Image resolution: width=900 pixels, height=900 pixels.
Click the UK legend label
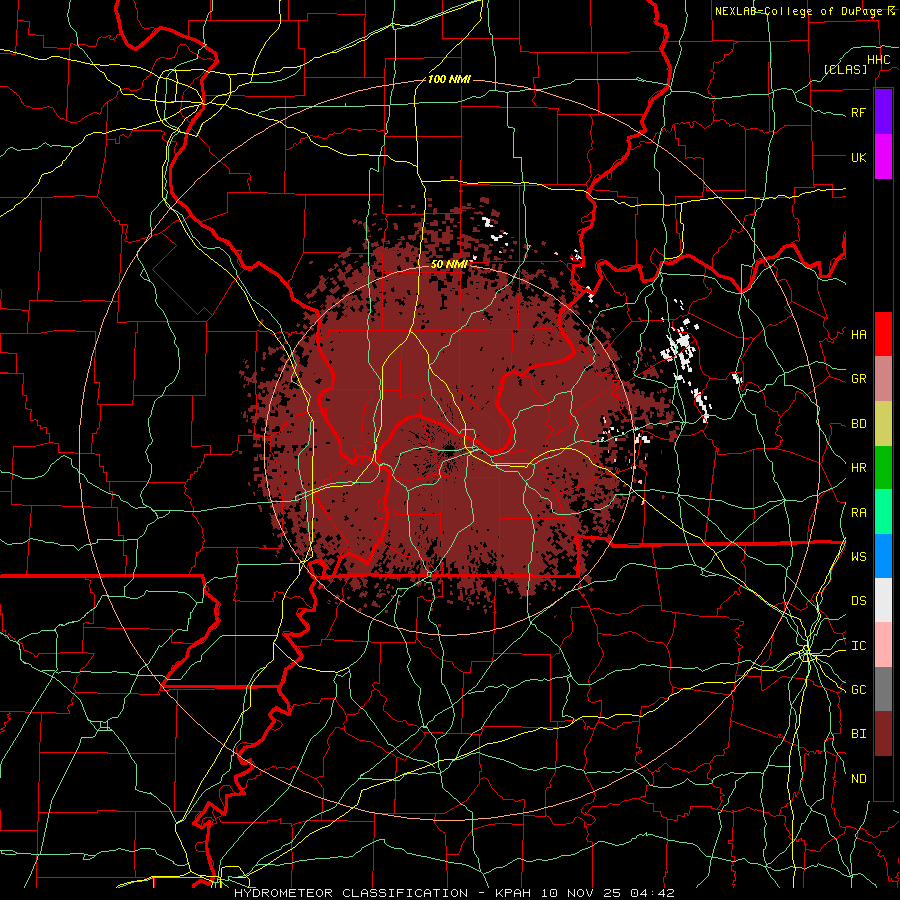click(858, 157)
